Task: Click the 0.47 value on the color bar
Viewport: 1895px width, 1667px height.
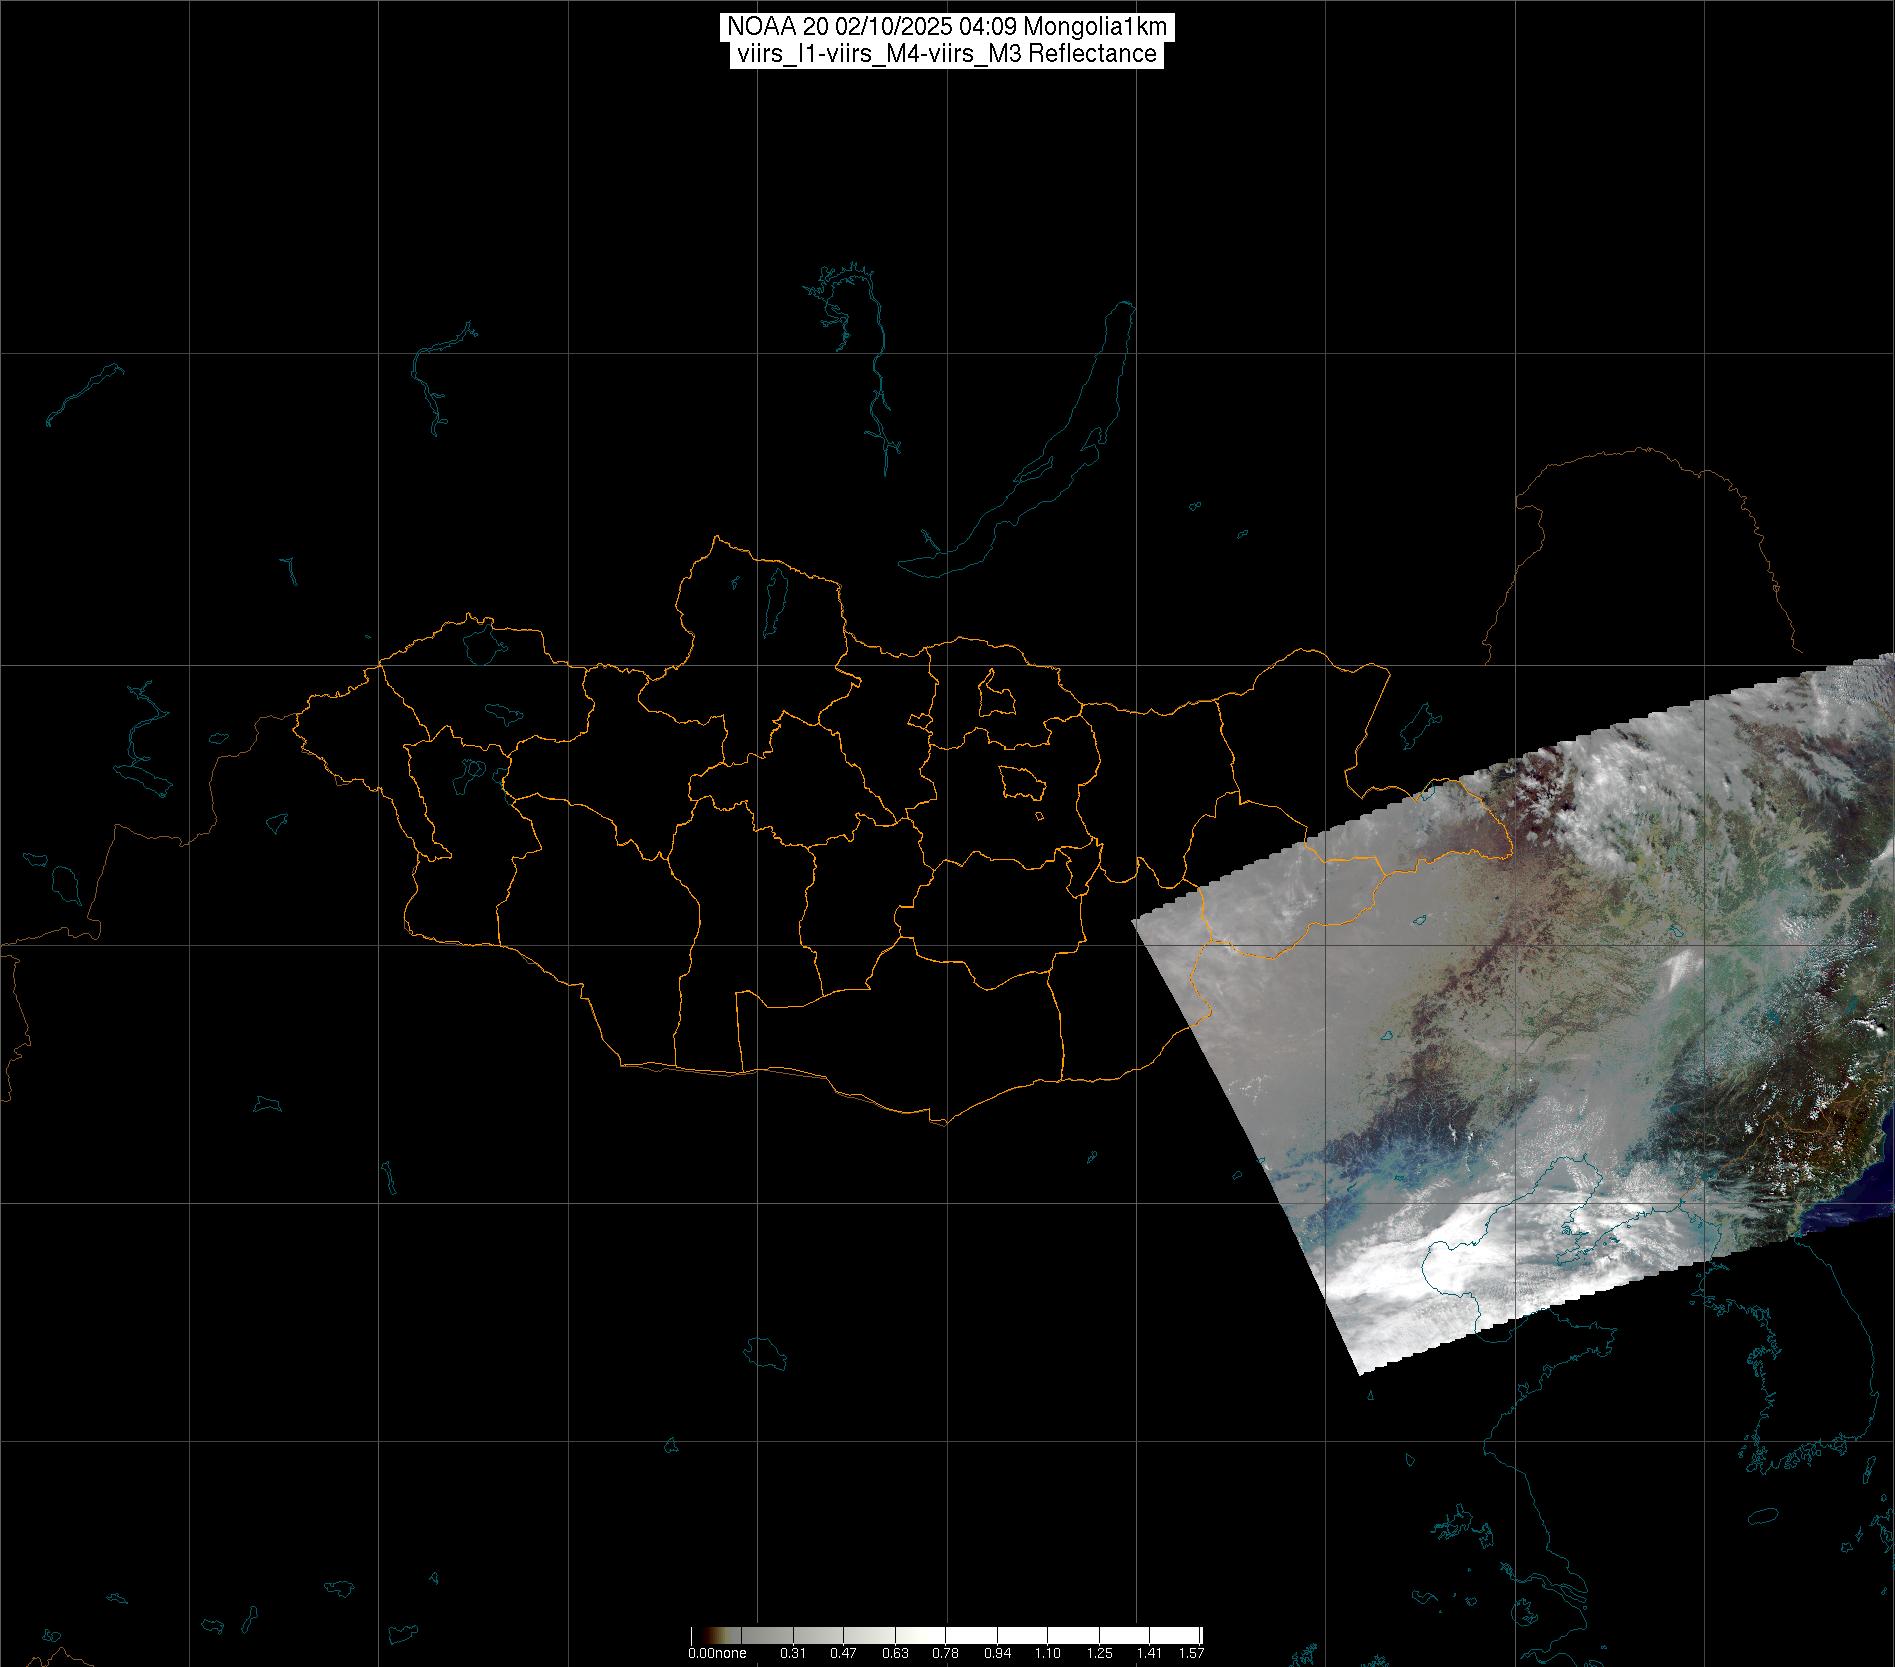Action: point(843,1653)
